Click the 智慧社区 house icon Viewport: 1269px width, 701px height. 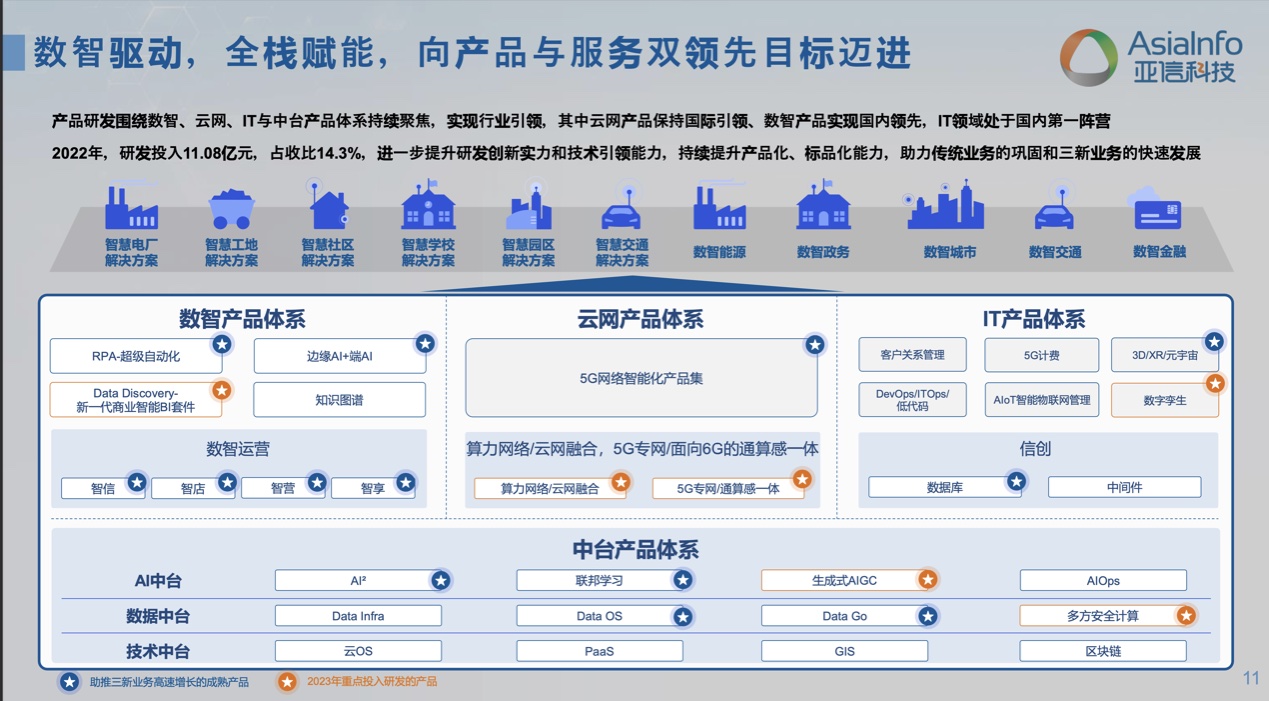pos(328,207)
